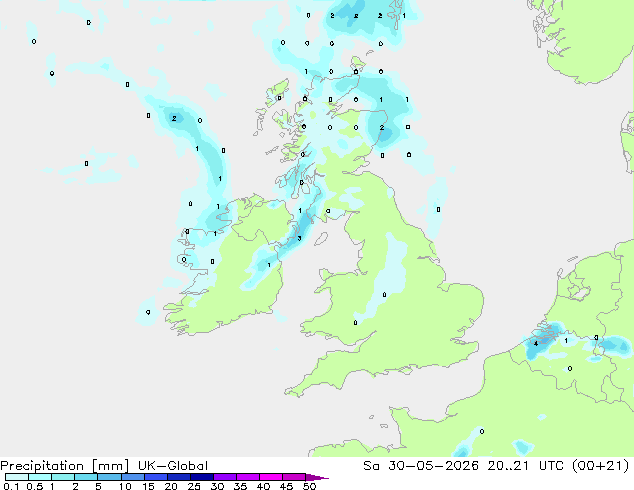Click the '0.5' legend scale label
This screenshot has width=634, height=490.
(34, 486)
